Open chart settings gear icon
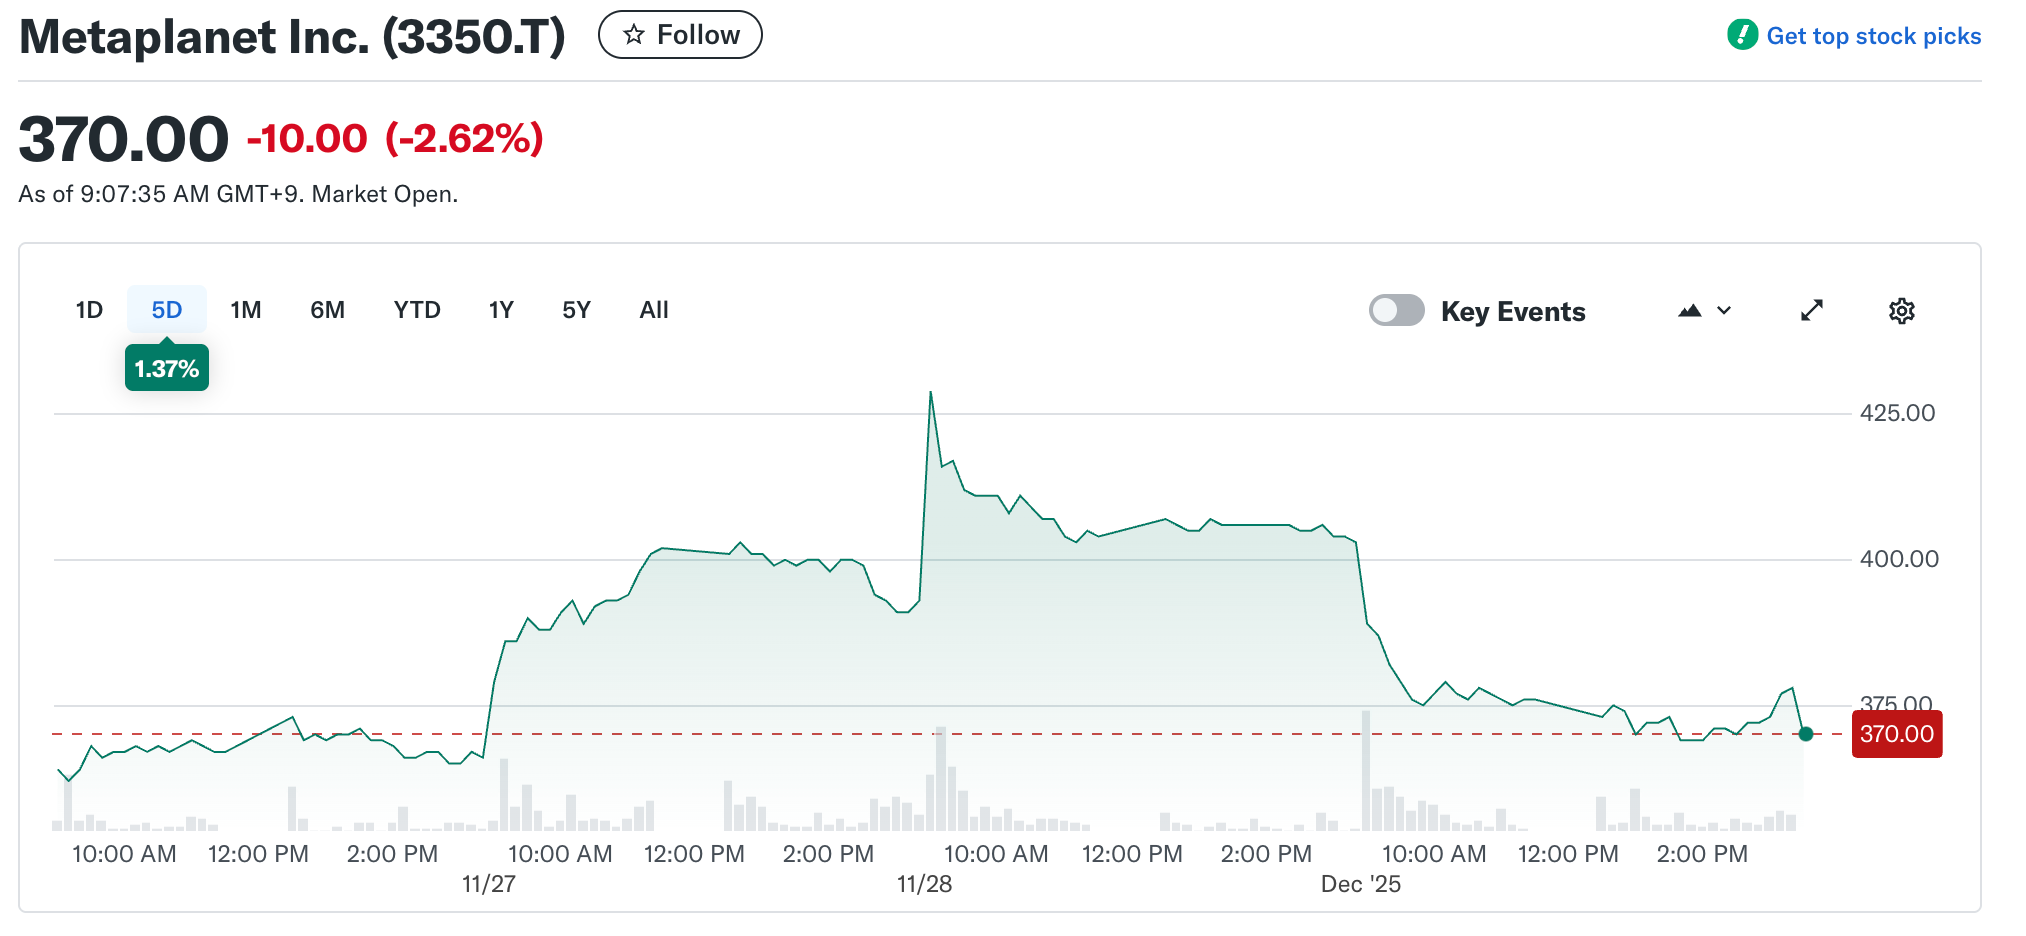 tap(1901, 311)
